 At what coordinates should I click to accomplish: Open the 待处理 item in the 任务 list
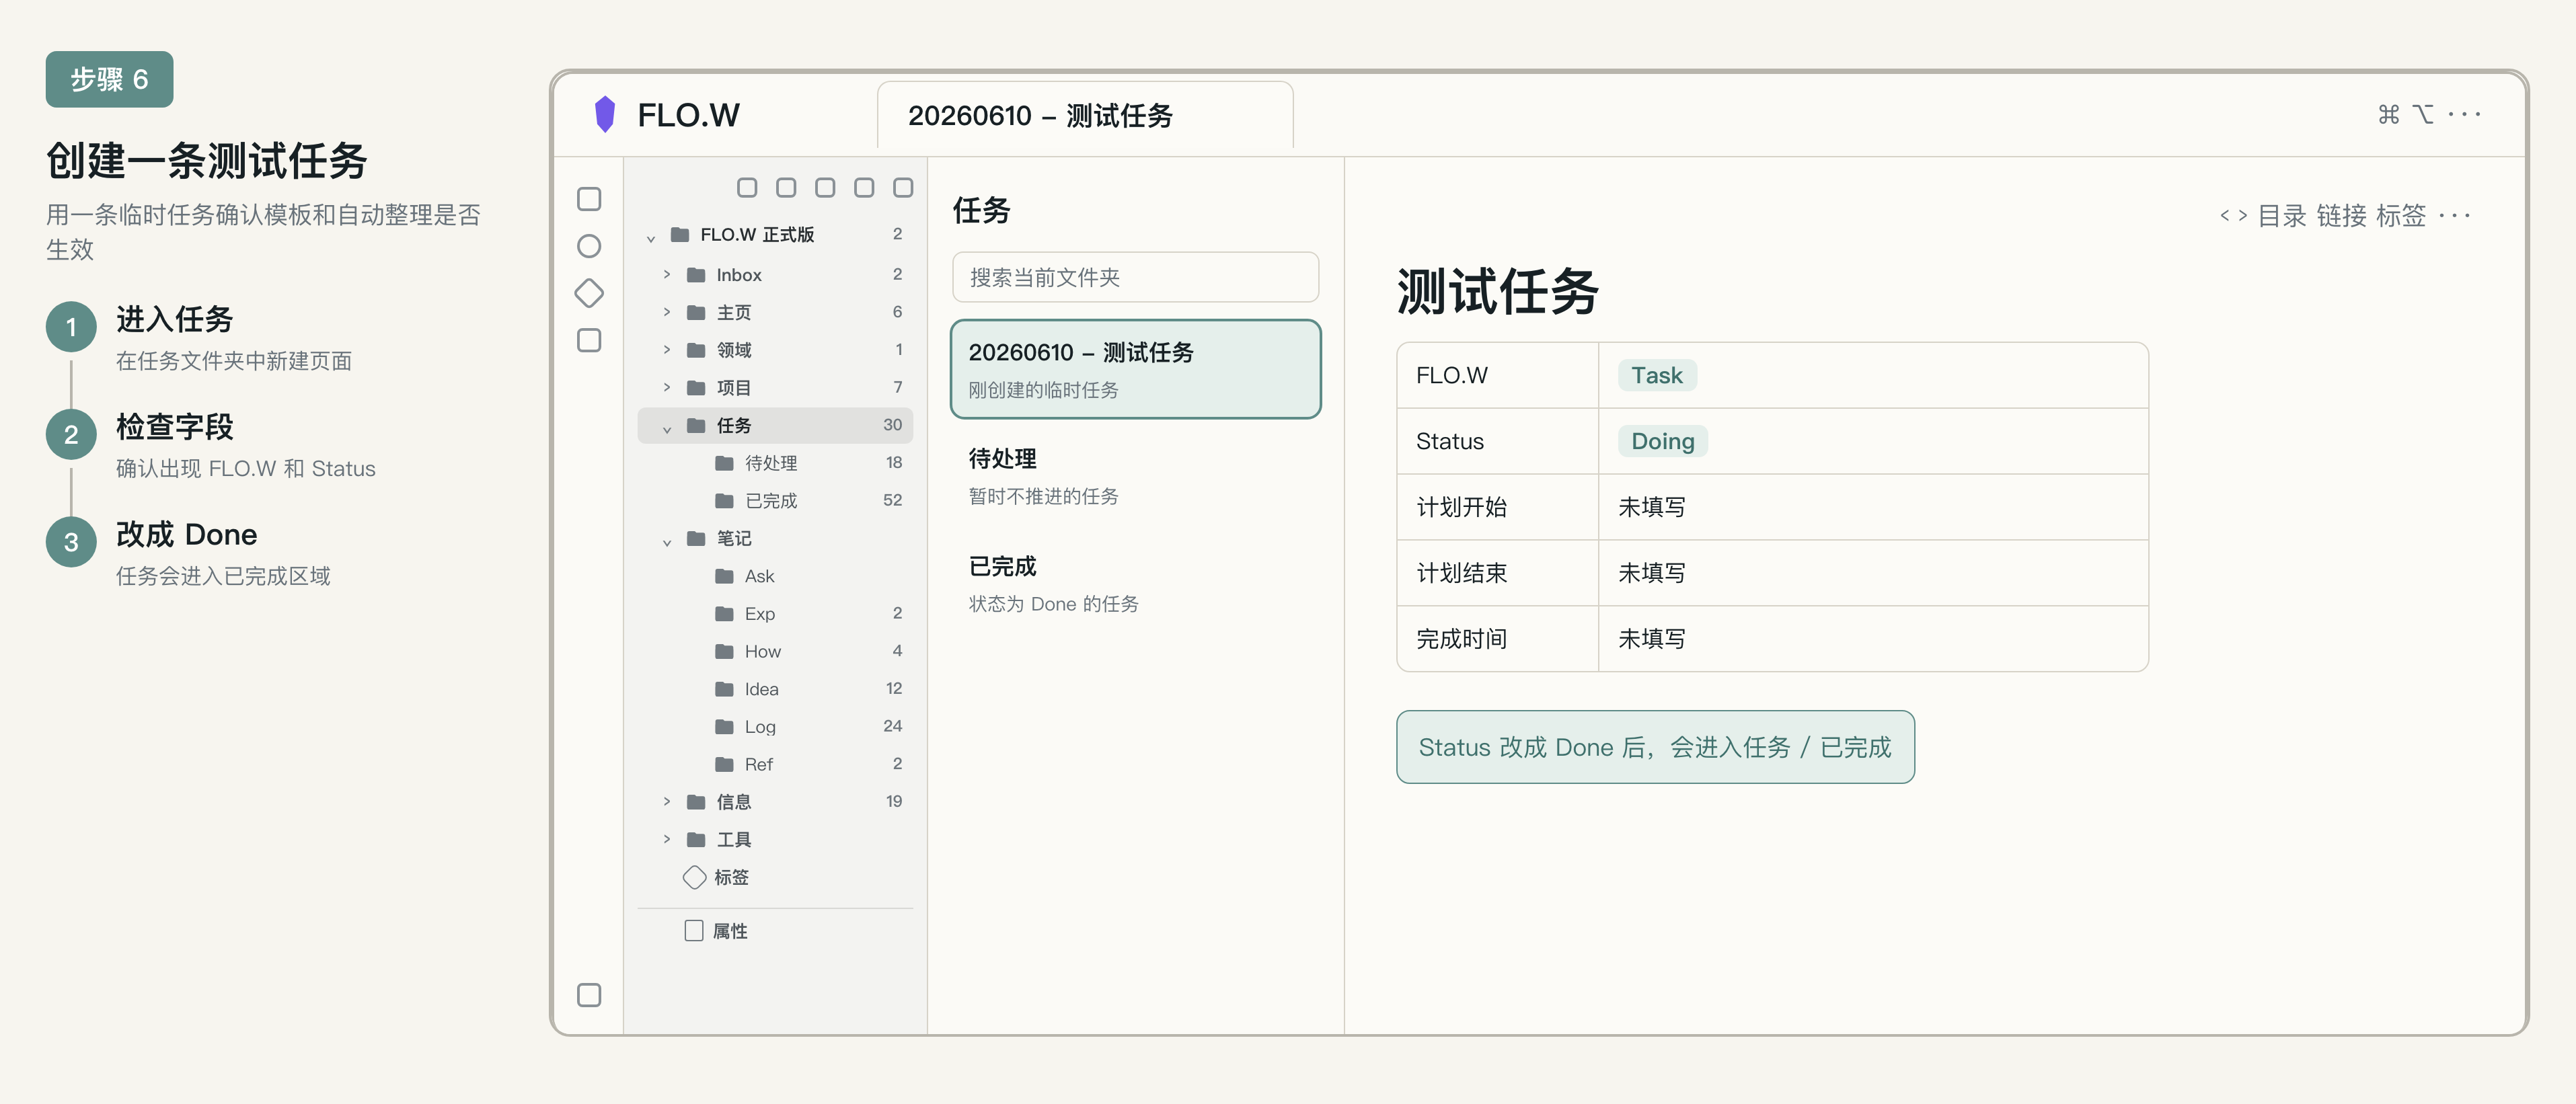[1135, 476]
